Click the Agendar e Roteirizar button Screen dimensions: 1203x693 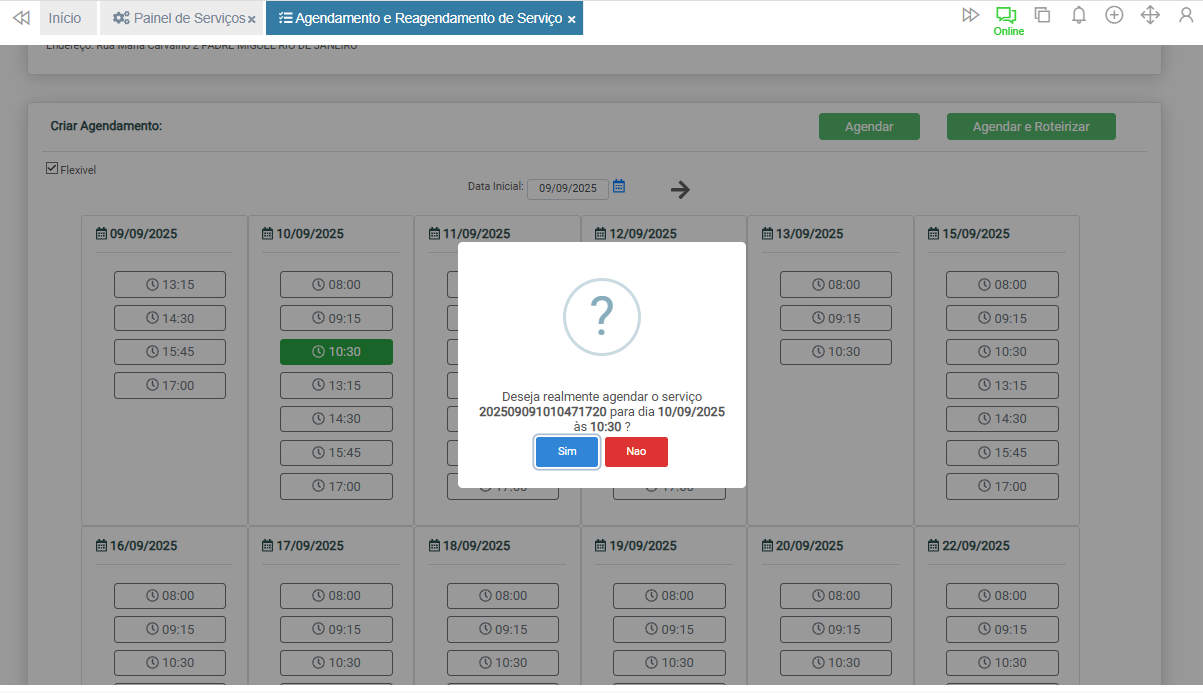[1031, 127]
